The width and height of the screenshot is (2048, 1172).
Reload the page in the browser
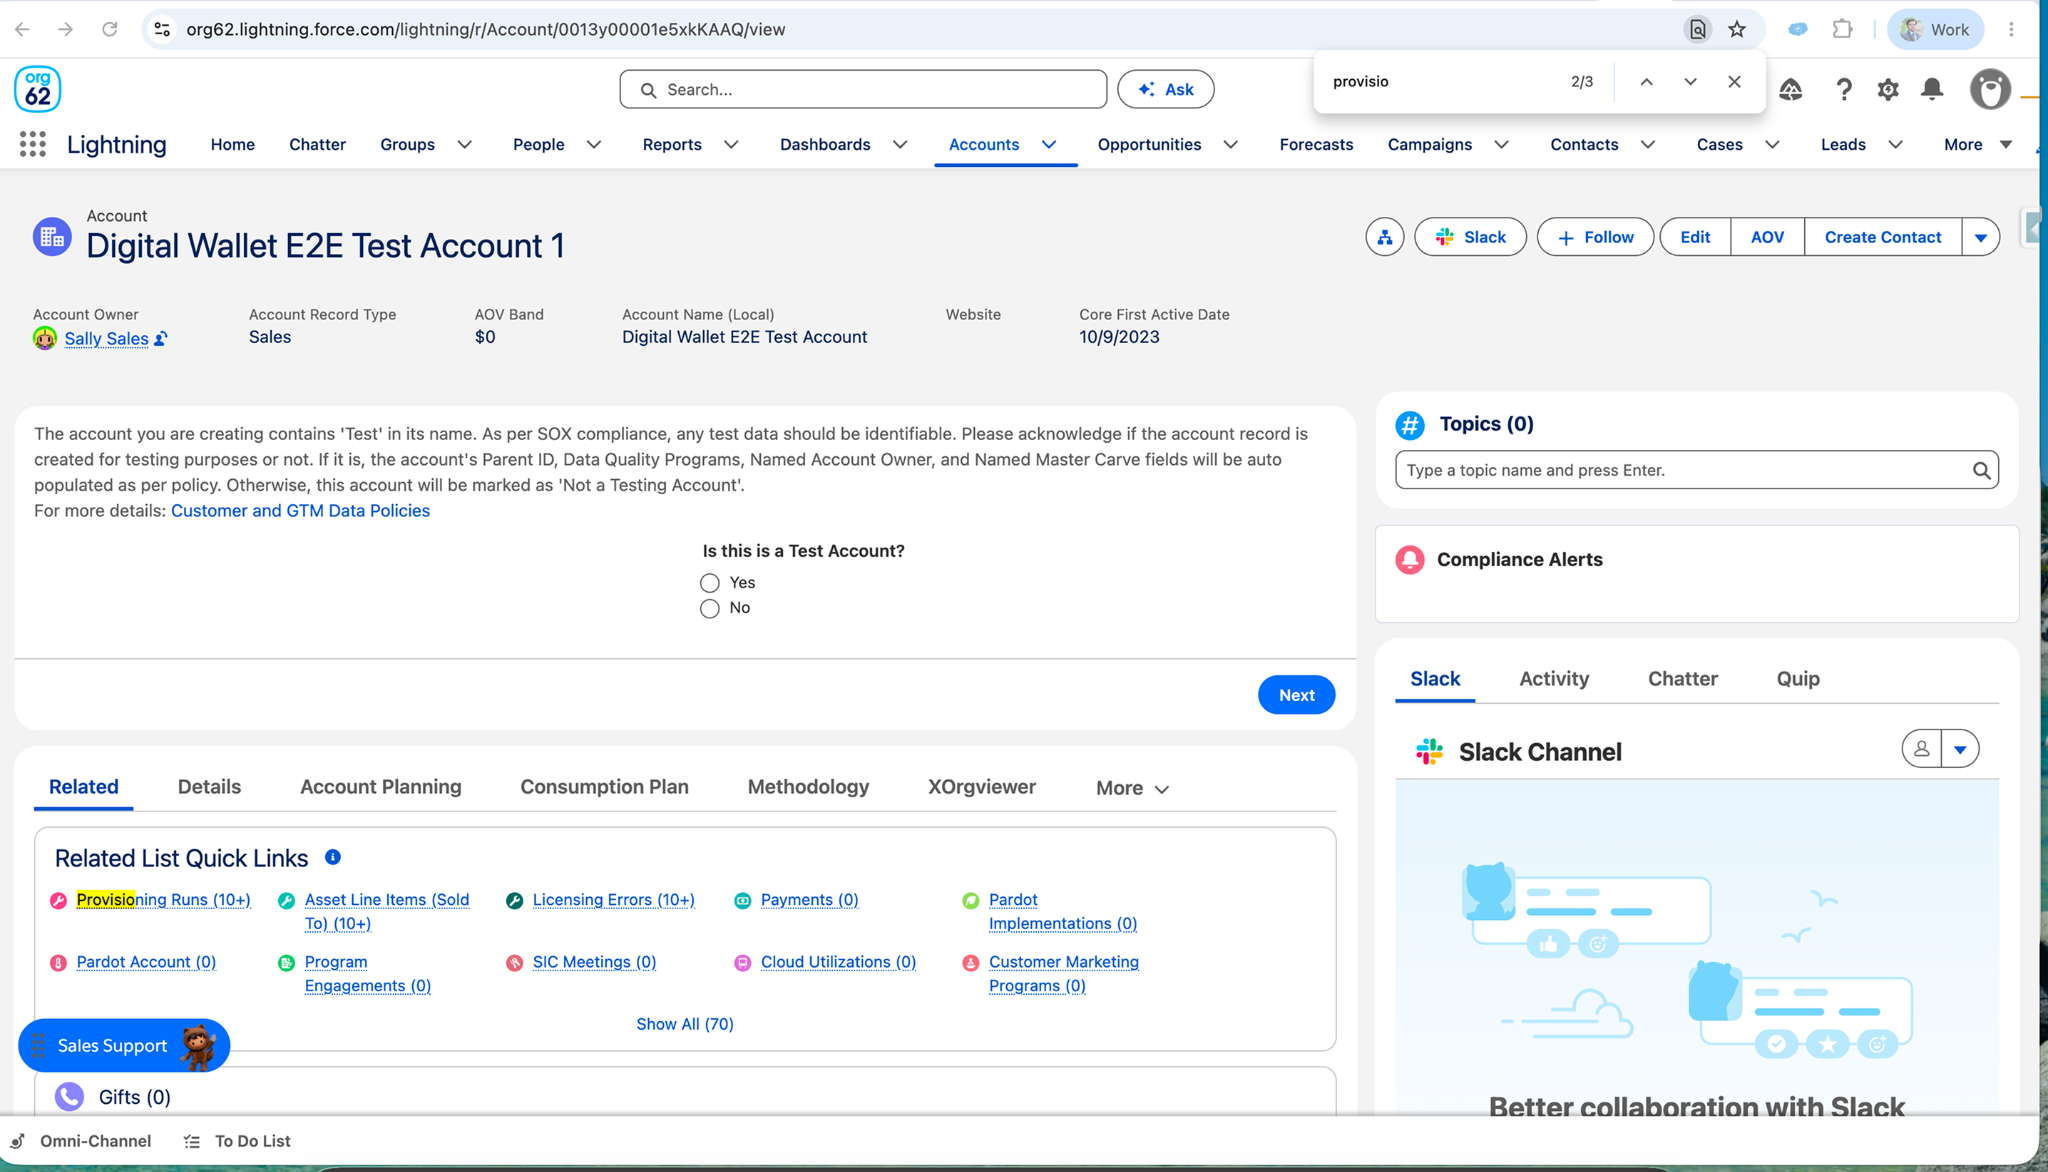pos(110,29)
